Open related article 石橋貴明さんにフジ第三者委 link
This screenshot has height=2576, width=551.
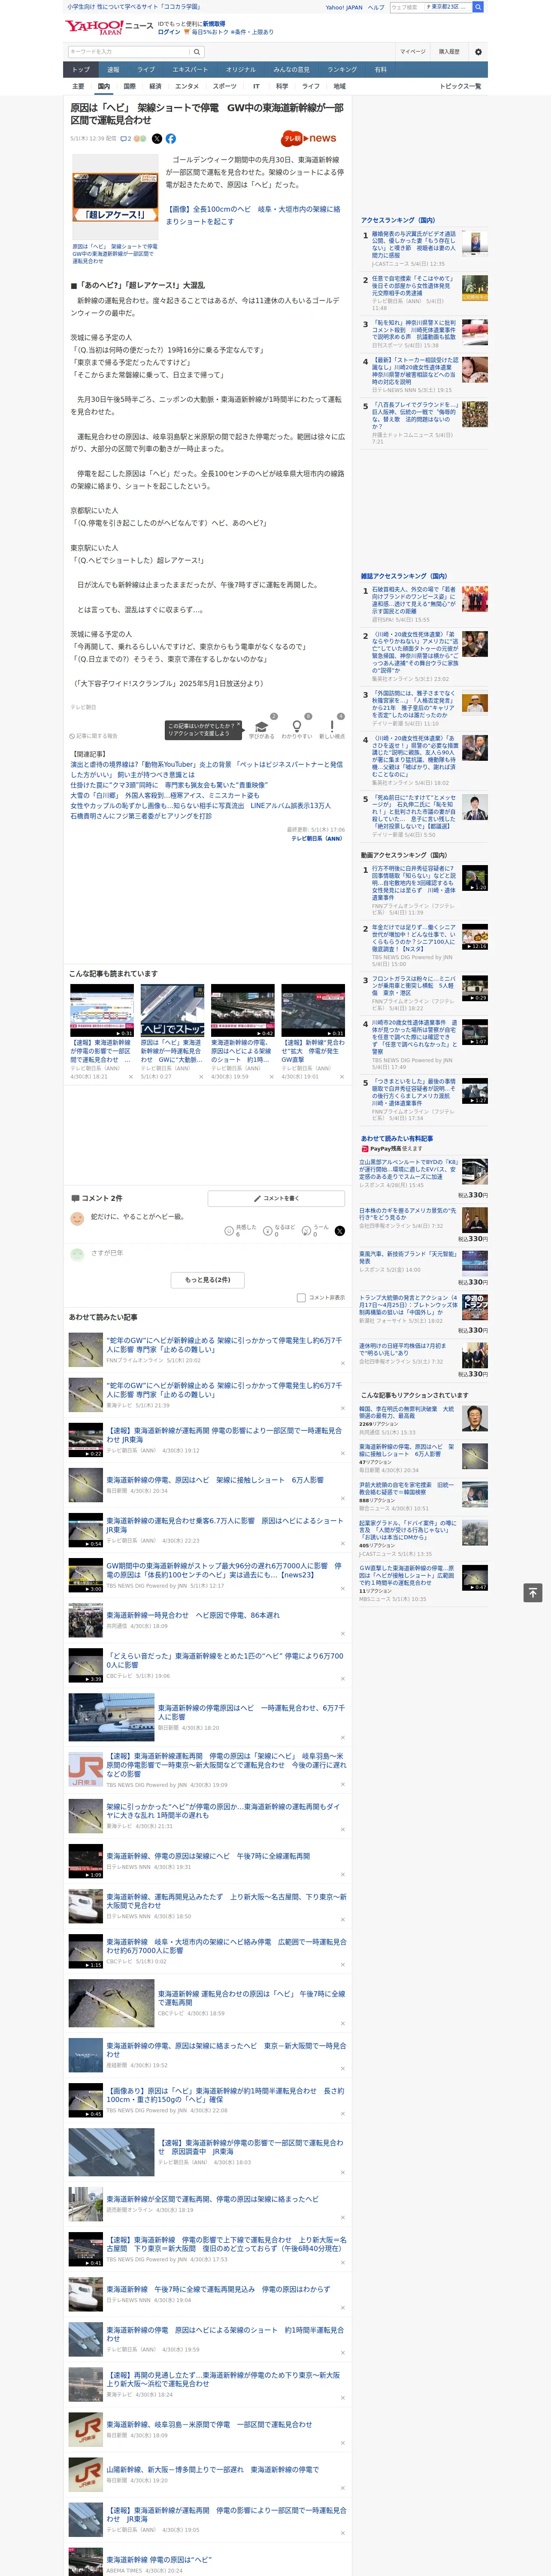pos(141,816)
